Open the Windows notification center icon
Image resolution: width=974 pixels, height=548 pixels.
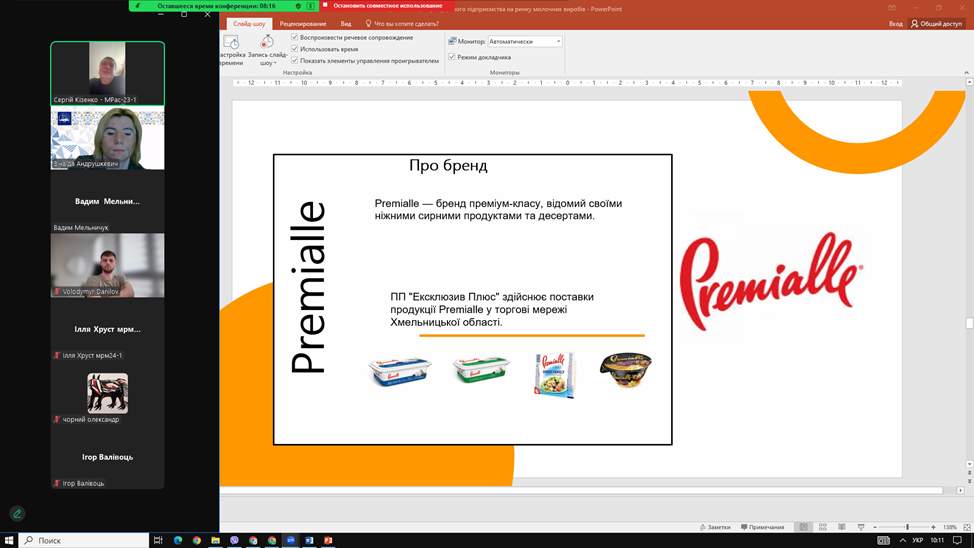point(958,540)
